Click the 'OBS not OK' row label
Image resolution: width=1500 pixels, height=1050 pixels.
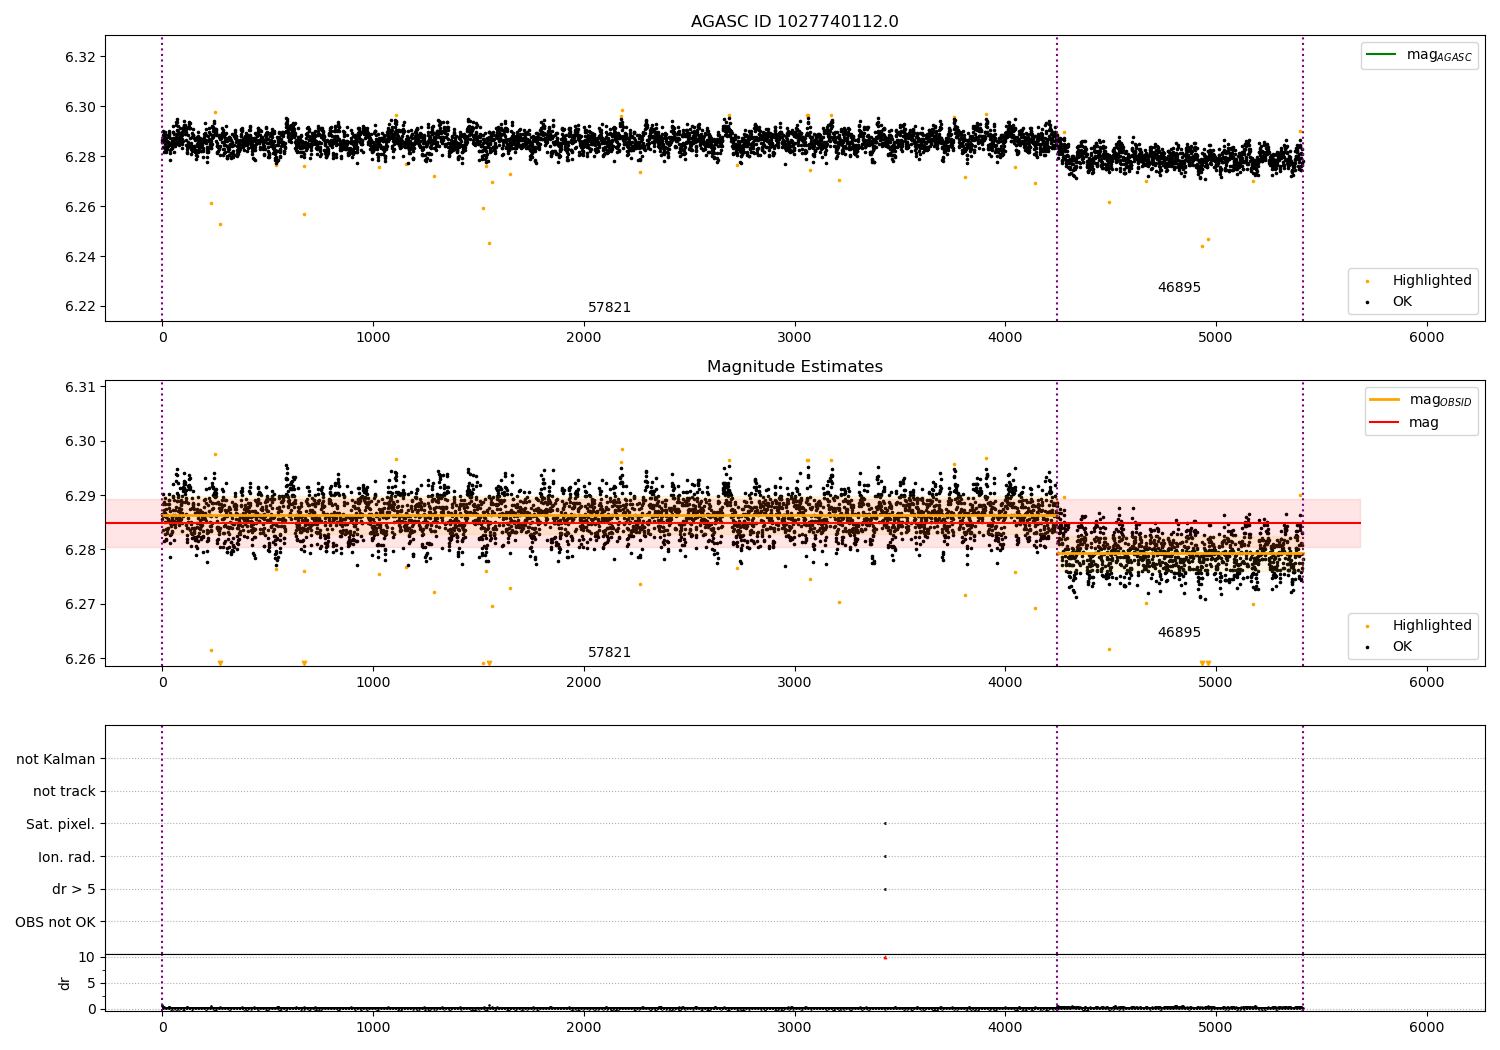click(x=55, y=922)
